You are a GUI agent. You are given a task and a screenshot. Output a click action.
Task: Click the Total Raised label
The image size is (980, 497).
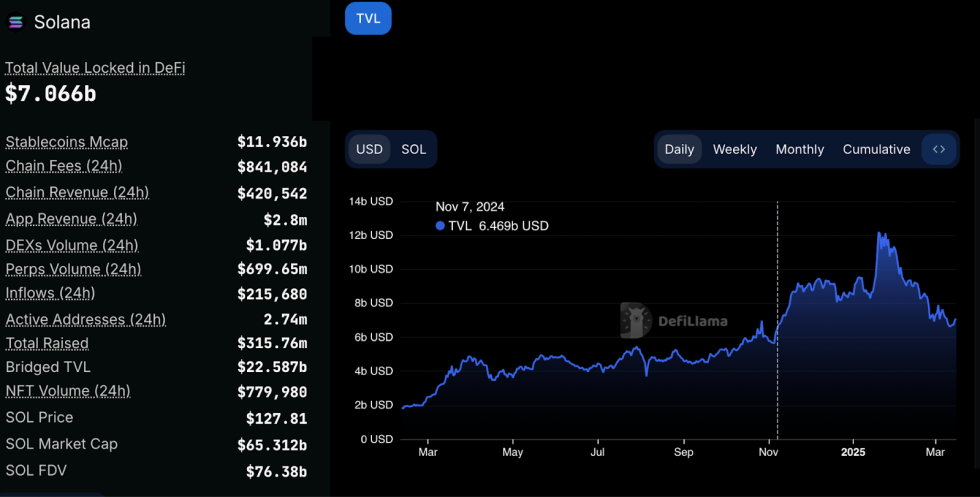pos(47,343)
